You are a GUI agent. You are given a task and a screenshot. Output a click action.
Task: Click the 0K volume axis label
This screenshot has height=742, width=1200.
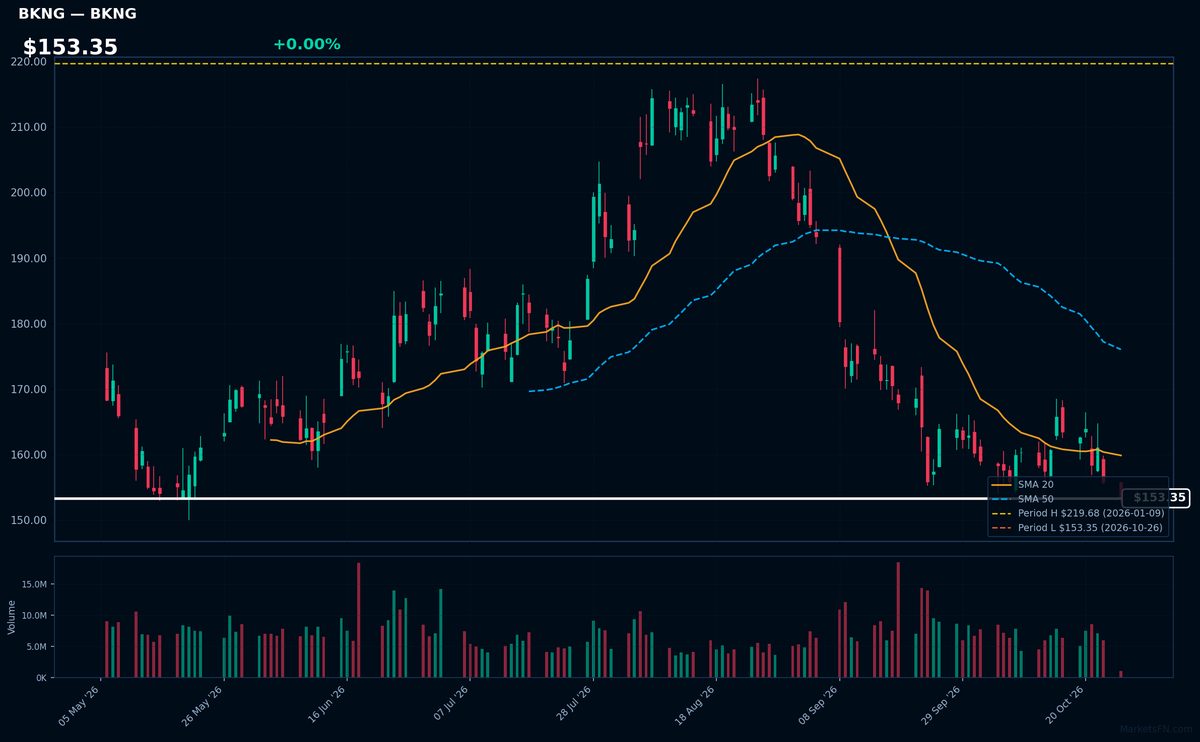point(41,678)
